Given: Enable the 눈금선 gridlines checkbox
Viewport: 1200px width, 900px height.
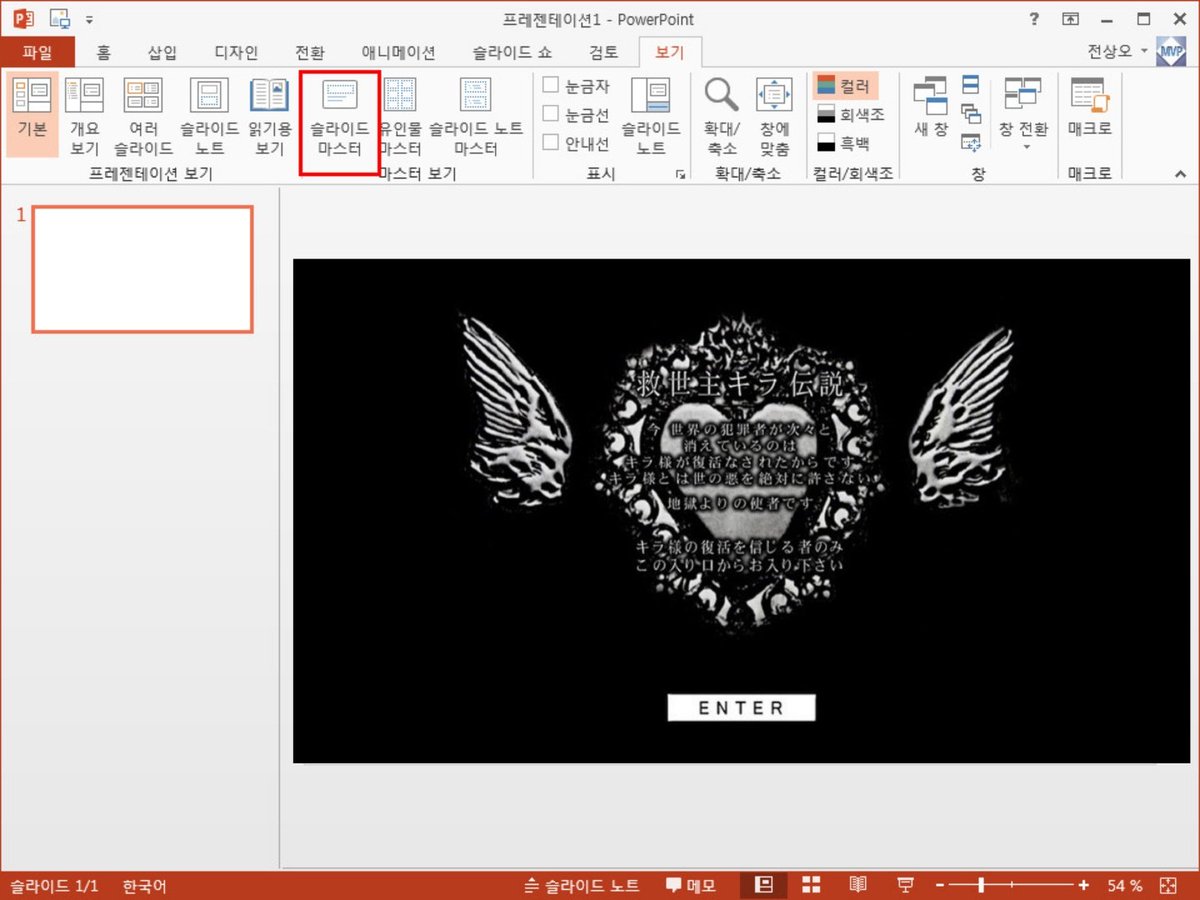Looking at the screenshot, I should pyautogui.click(x=550, y=114).
